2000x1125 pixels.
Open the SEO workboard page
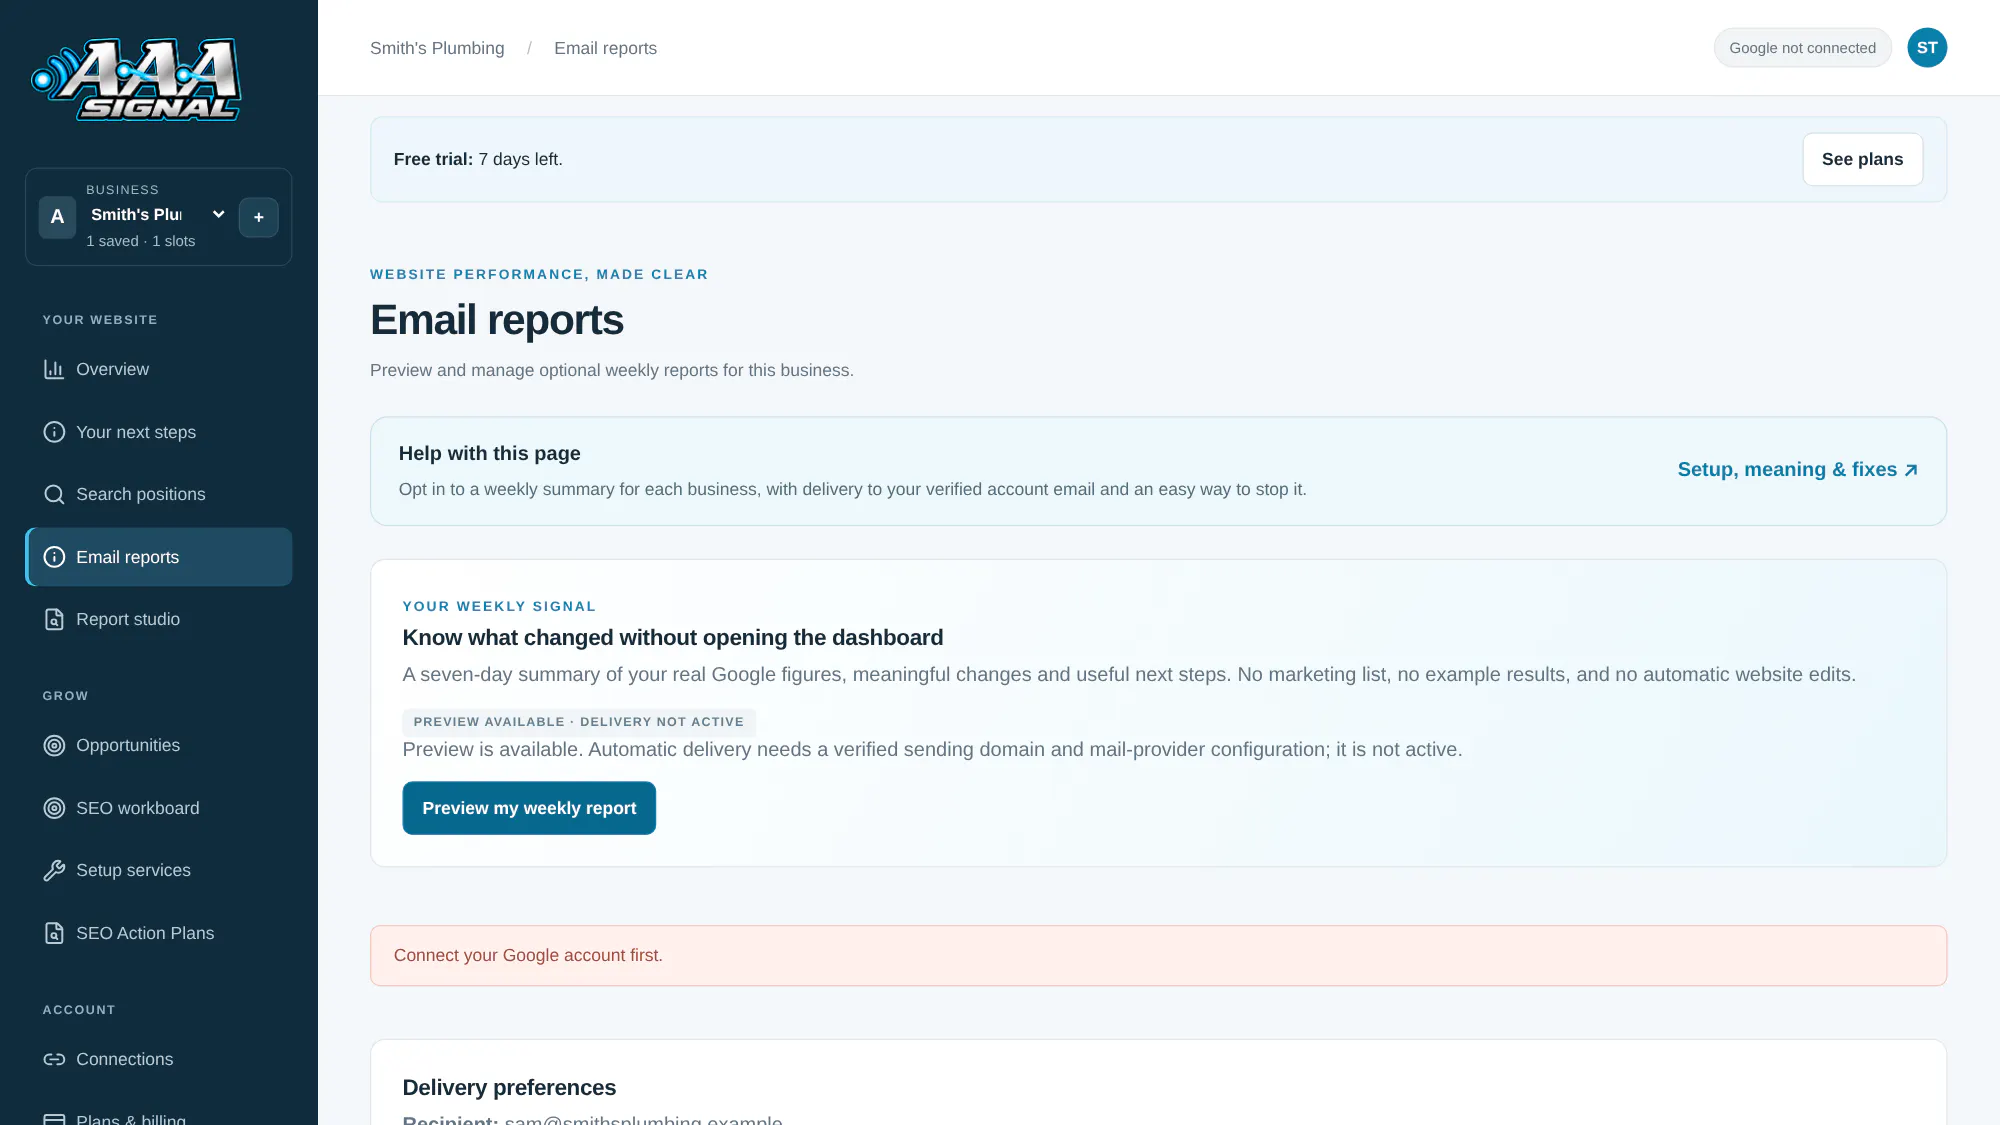[158, 808]
